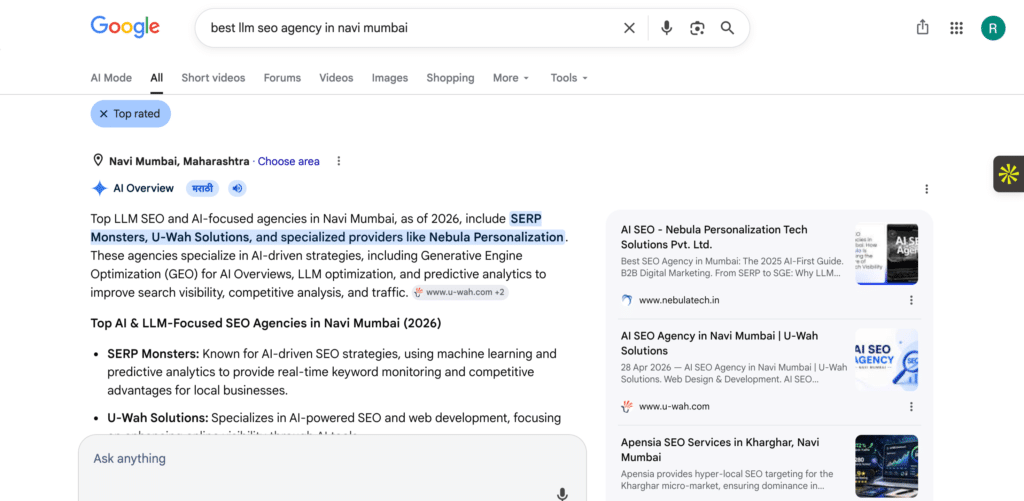Viewport: 1024px width, 501px height.
Task: Remove the Top rated filter chip
Action: (x=131, y=114)
